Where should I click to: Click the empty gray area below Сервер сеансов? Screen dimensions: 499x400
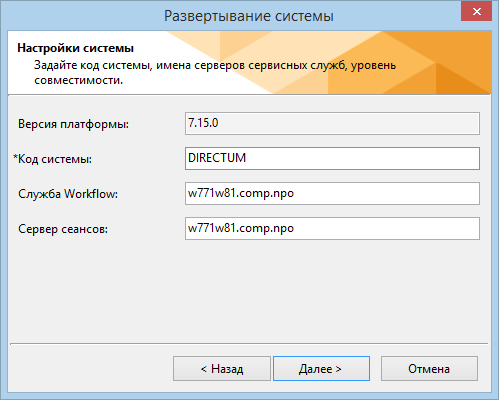[249, 290]
